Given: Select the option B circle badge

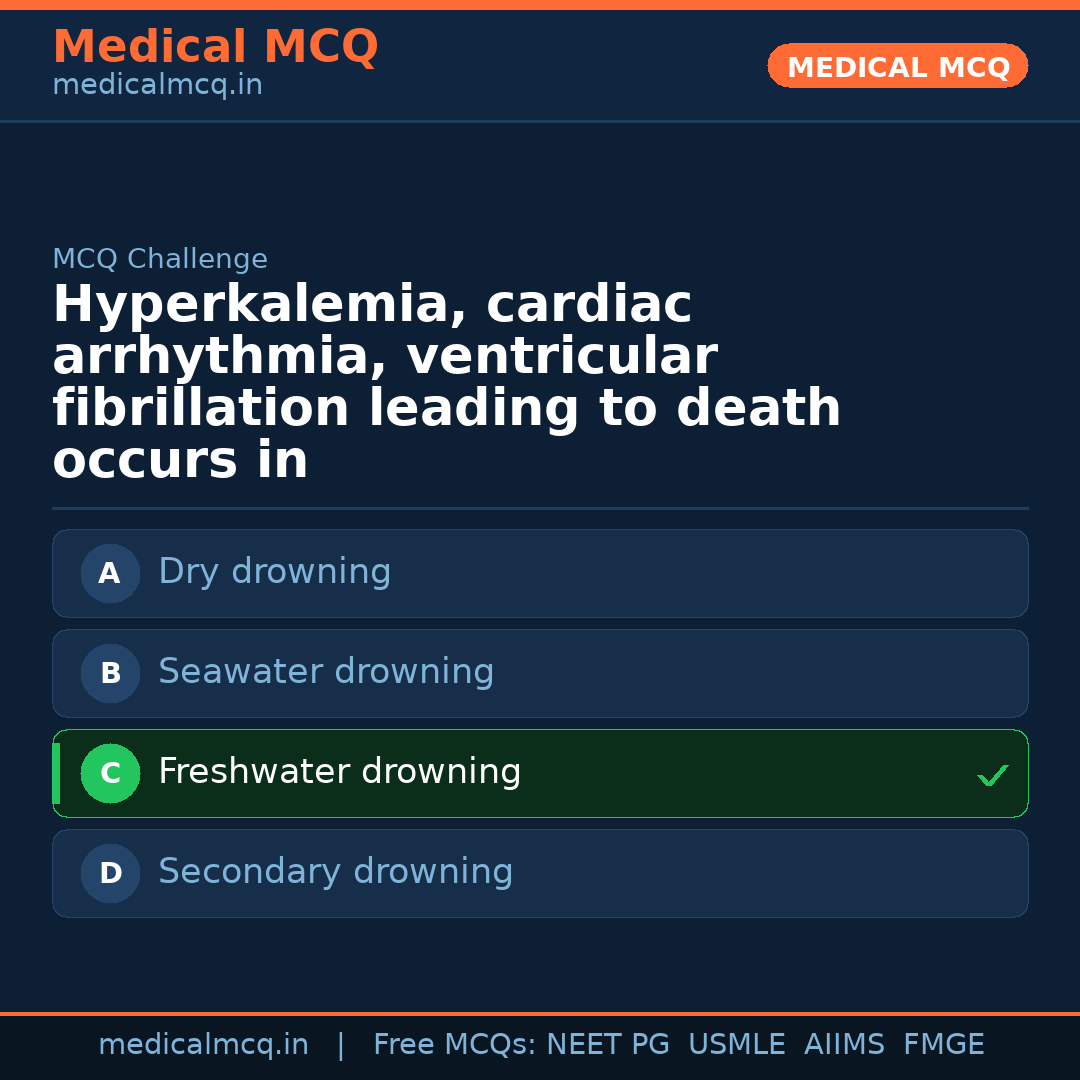Looking at the screenshot, I should click(110, 673).
